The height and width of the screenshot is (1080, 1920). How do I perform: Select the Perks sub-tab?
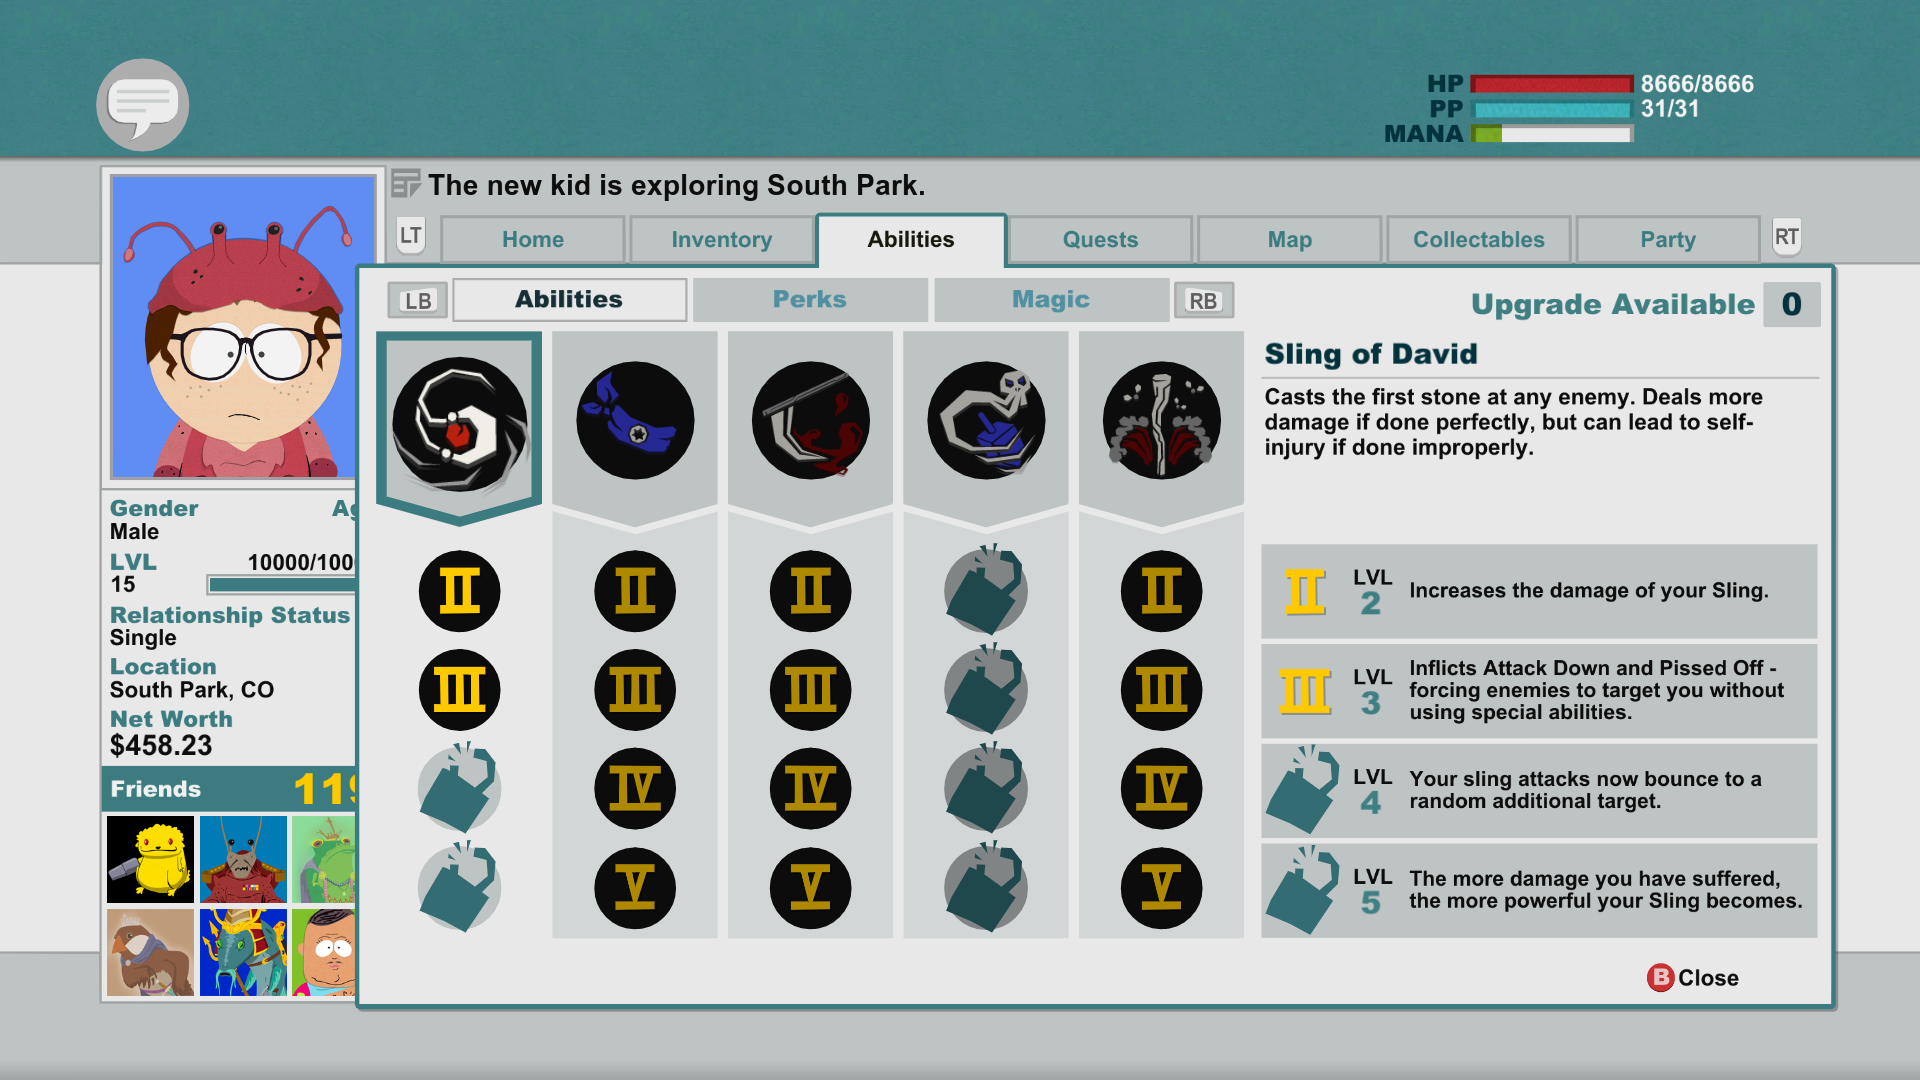[810, 300]
